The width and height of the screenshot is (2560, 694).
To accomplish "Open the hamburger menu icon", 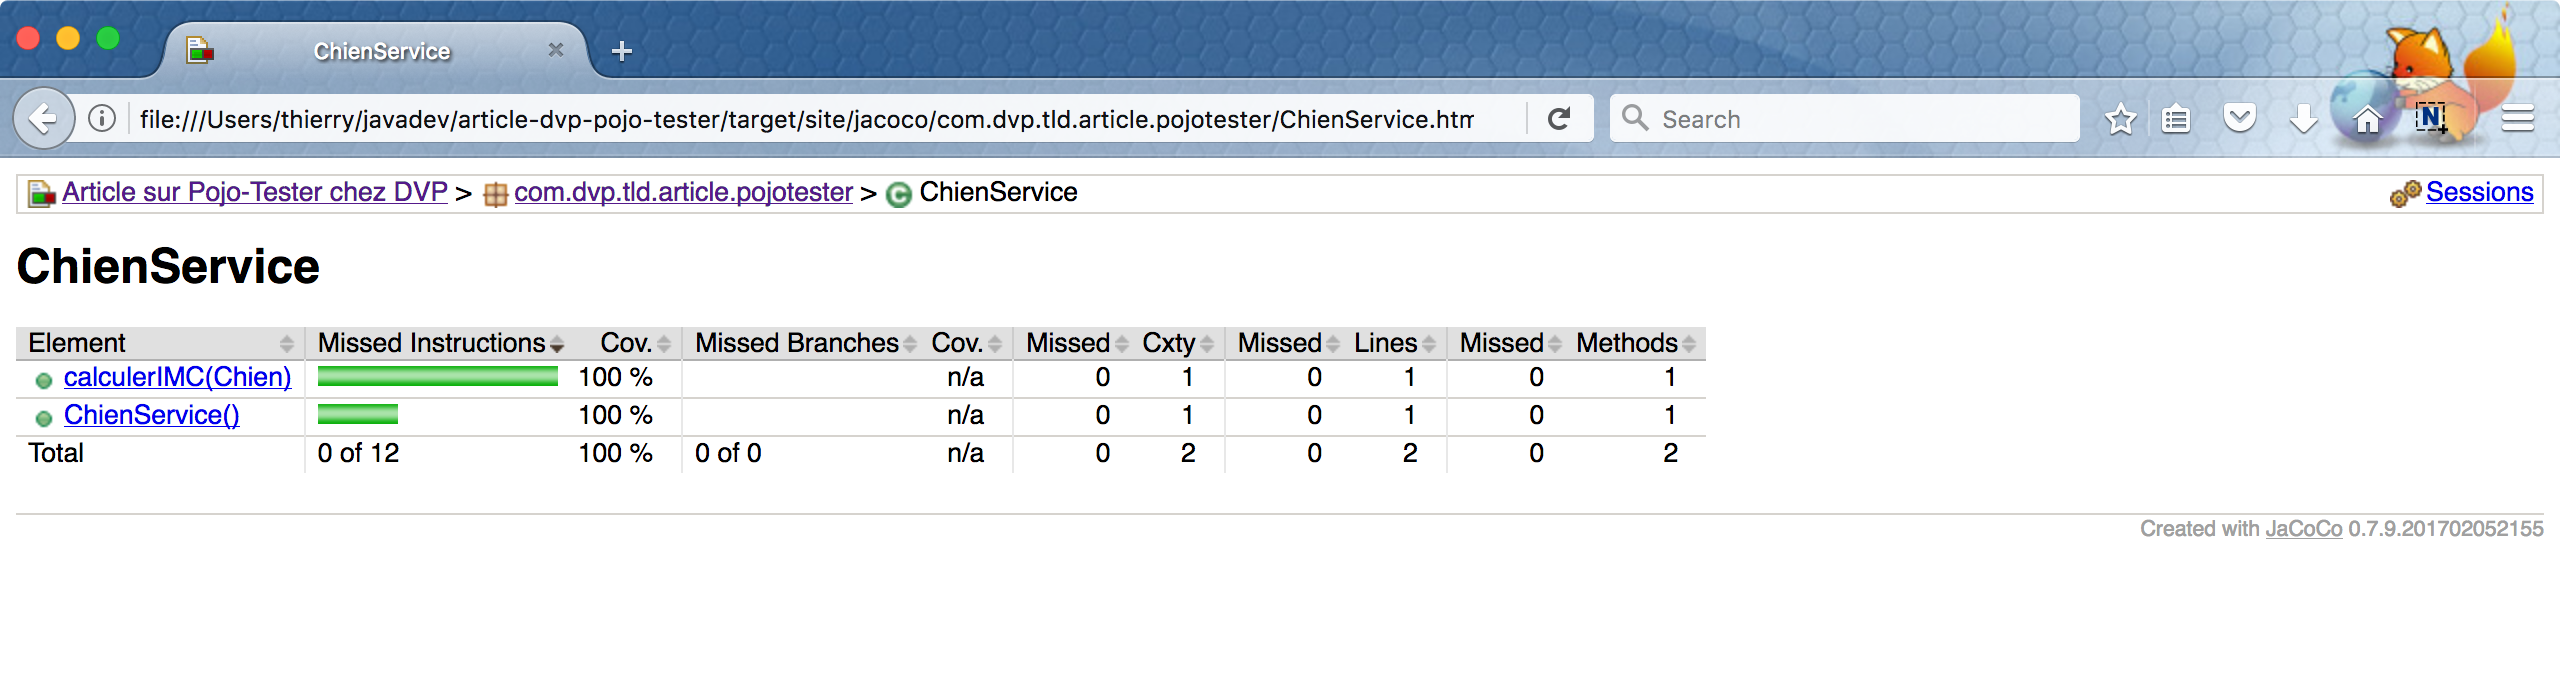I will tap(2517, 119).
